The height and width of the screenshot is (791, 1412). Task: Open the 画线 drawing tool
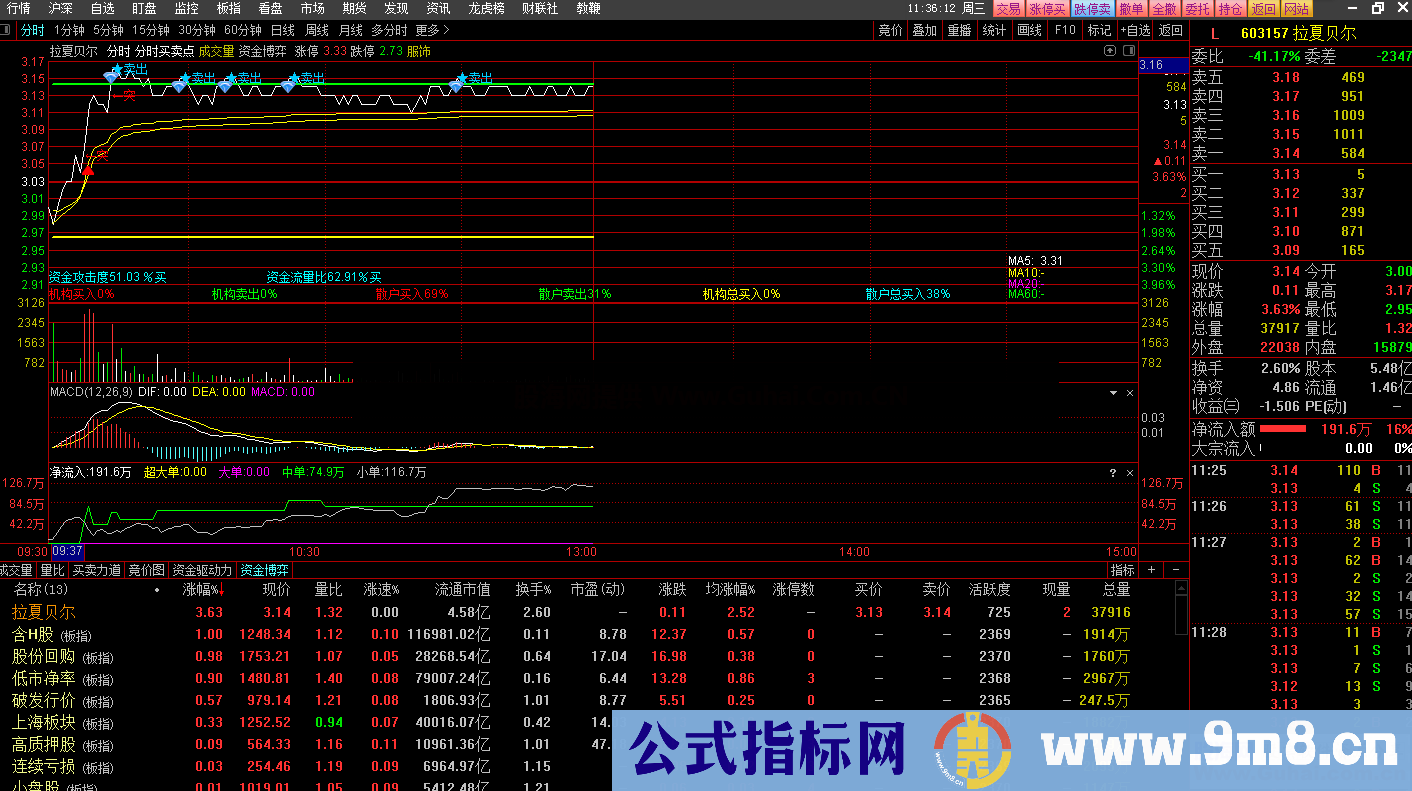[x=1029, y=29]
